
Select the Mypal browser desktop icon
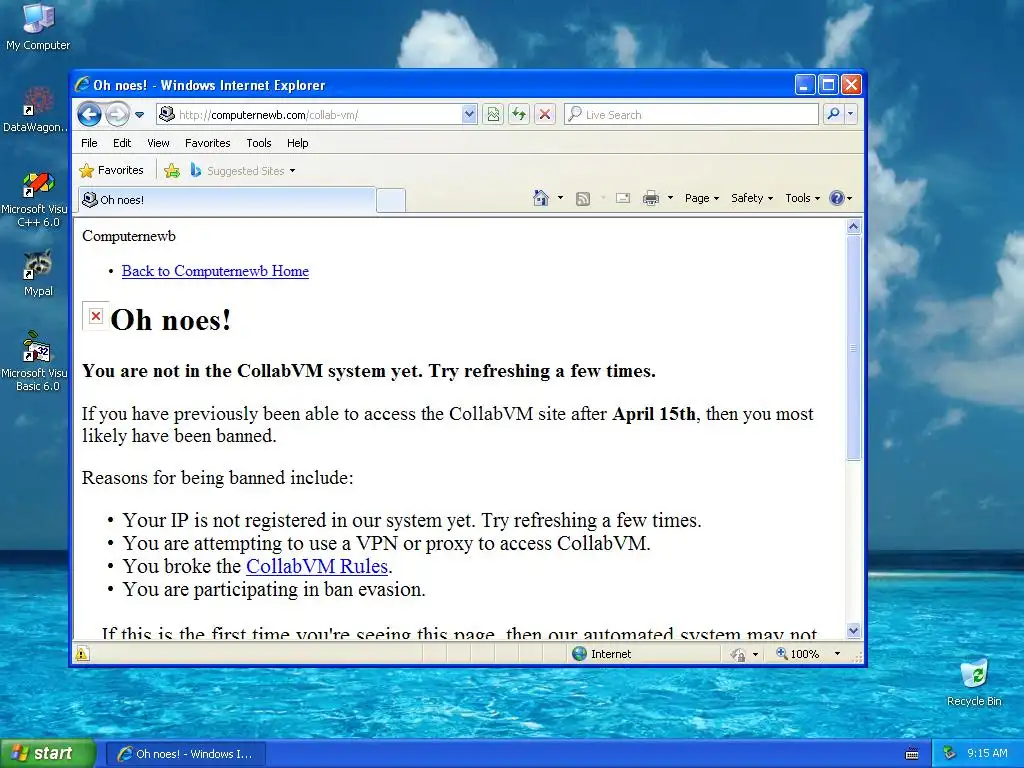(x=38, y=273)
